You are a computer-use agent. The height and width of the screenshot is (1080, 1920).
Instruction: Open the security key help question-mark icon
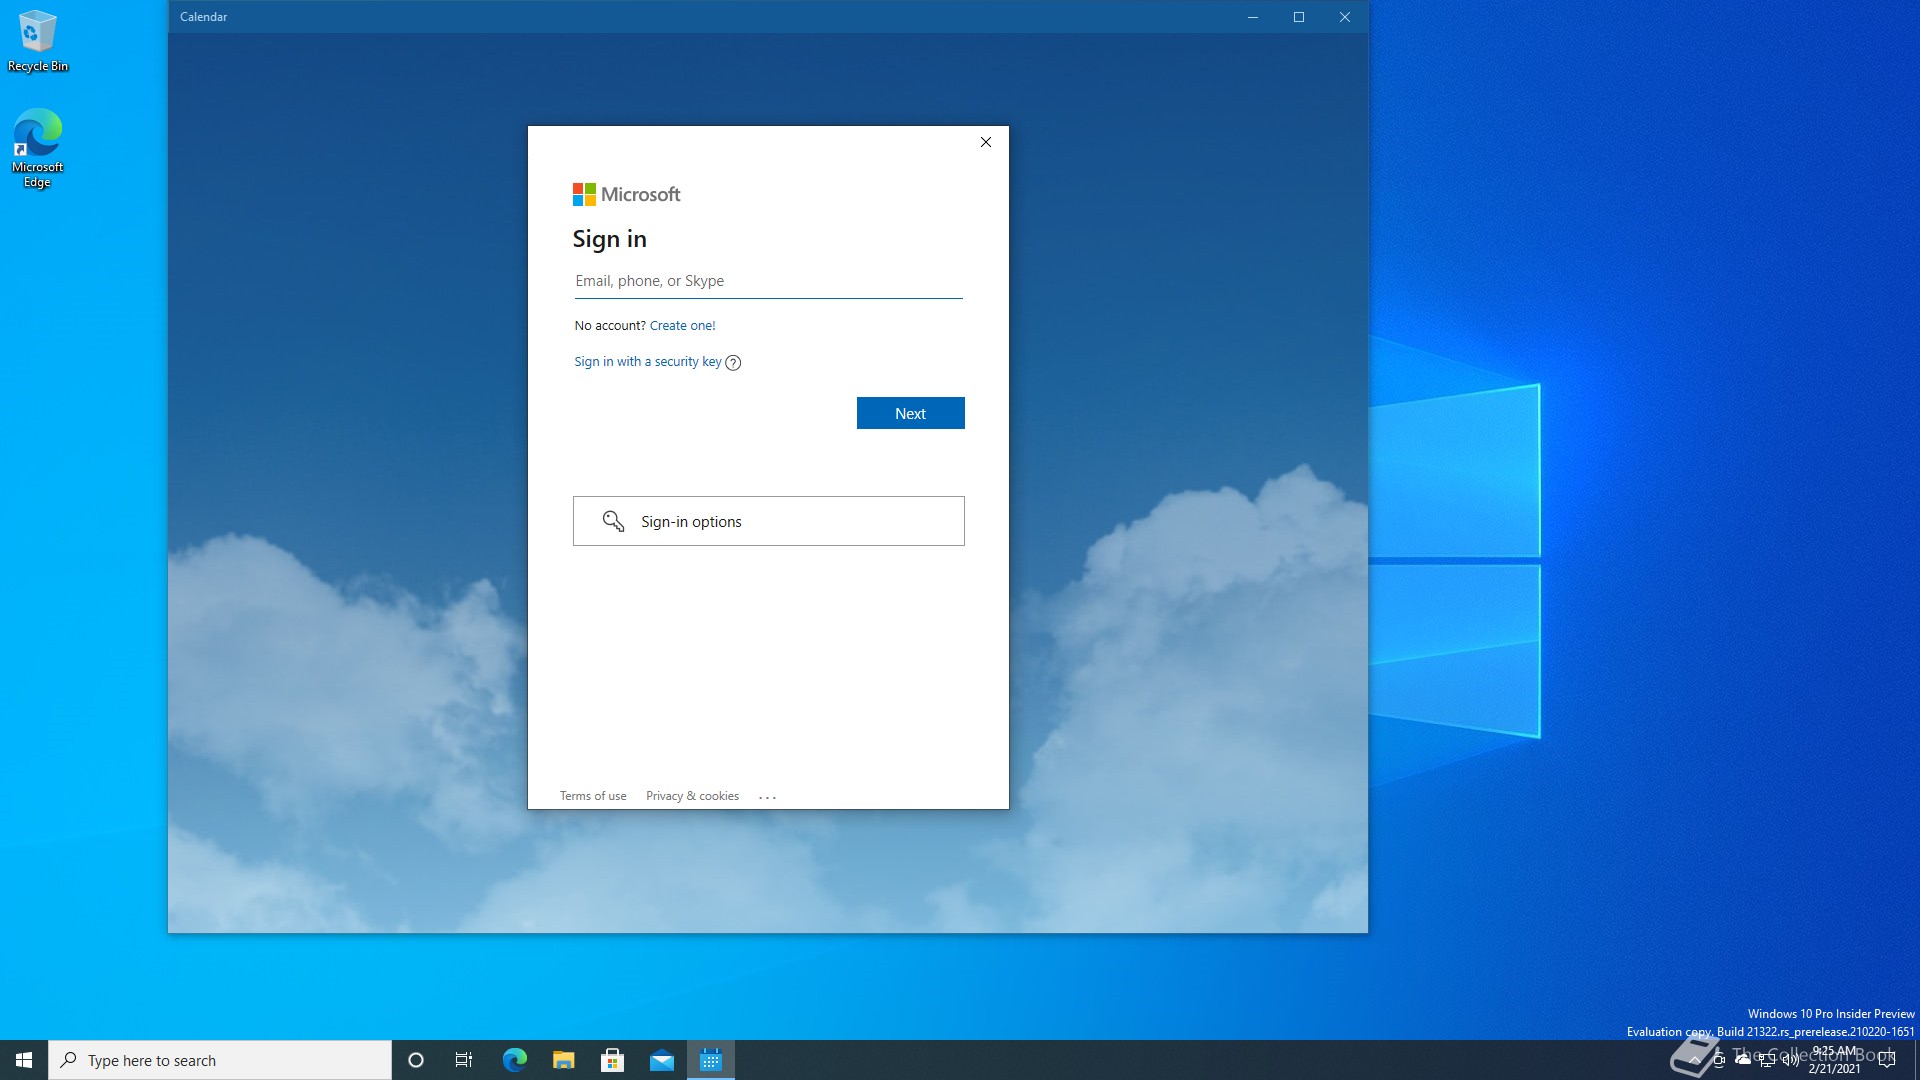[x=733, y=362]
